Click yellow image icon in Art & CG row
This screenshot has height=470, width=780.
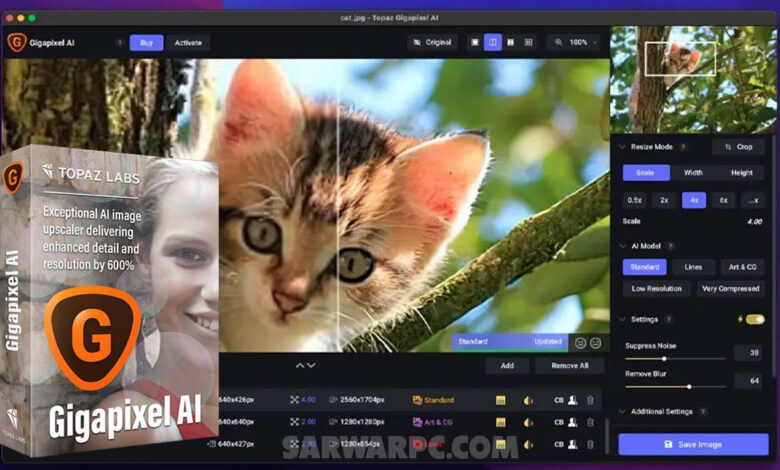pyautogui.click(x=500, y=423)
